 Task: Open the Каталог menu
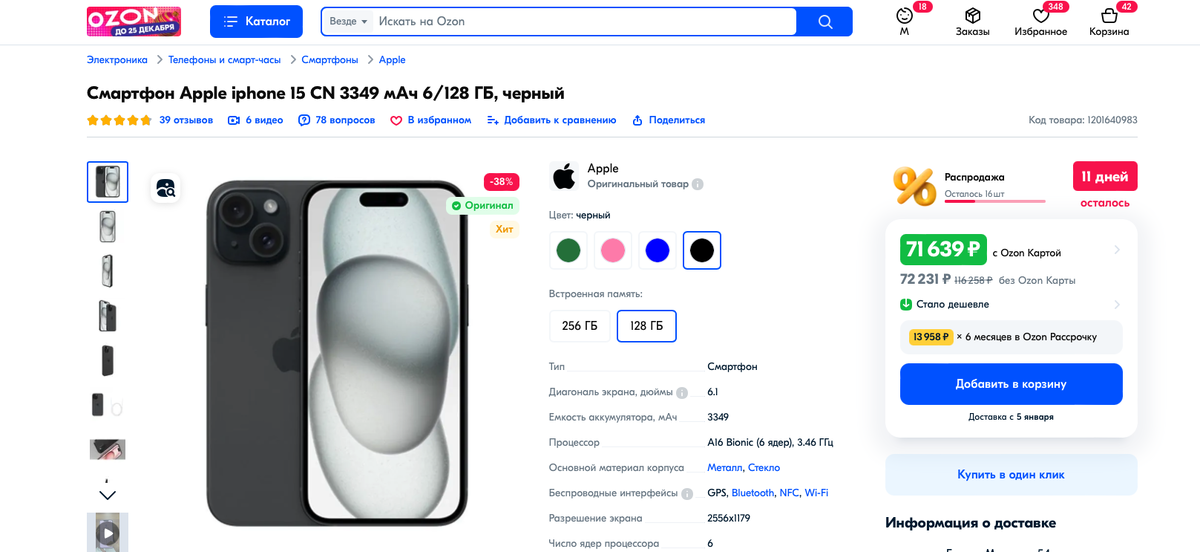point(256,21)
